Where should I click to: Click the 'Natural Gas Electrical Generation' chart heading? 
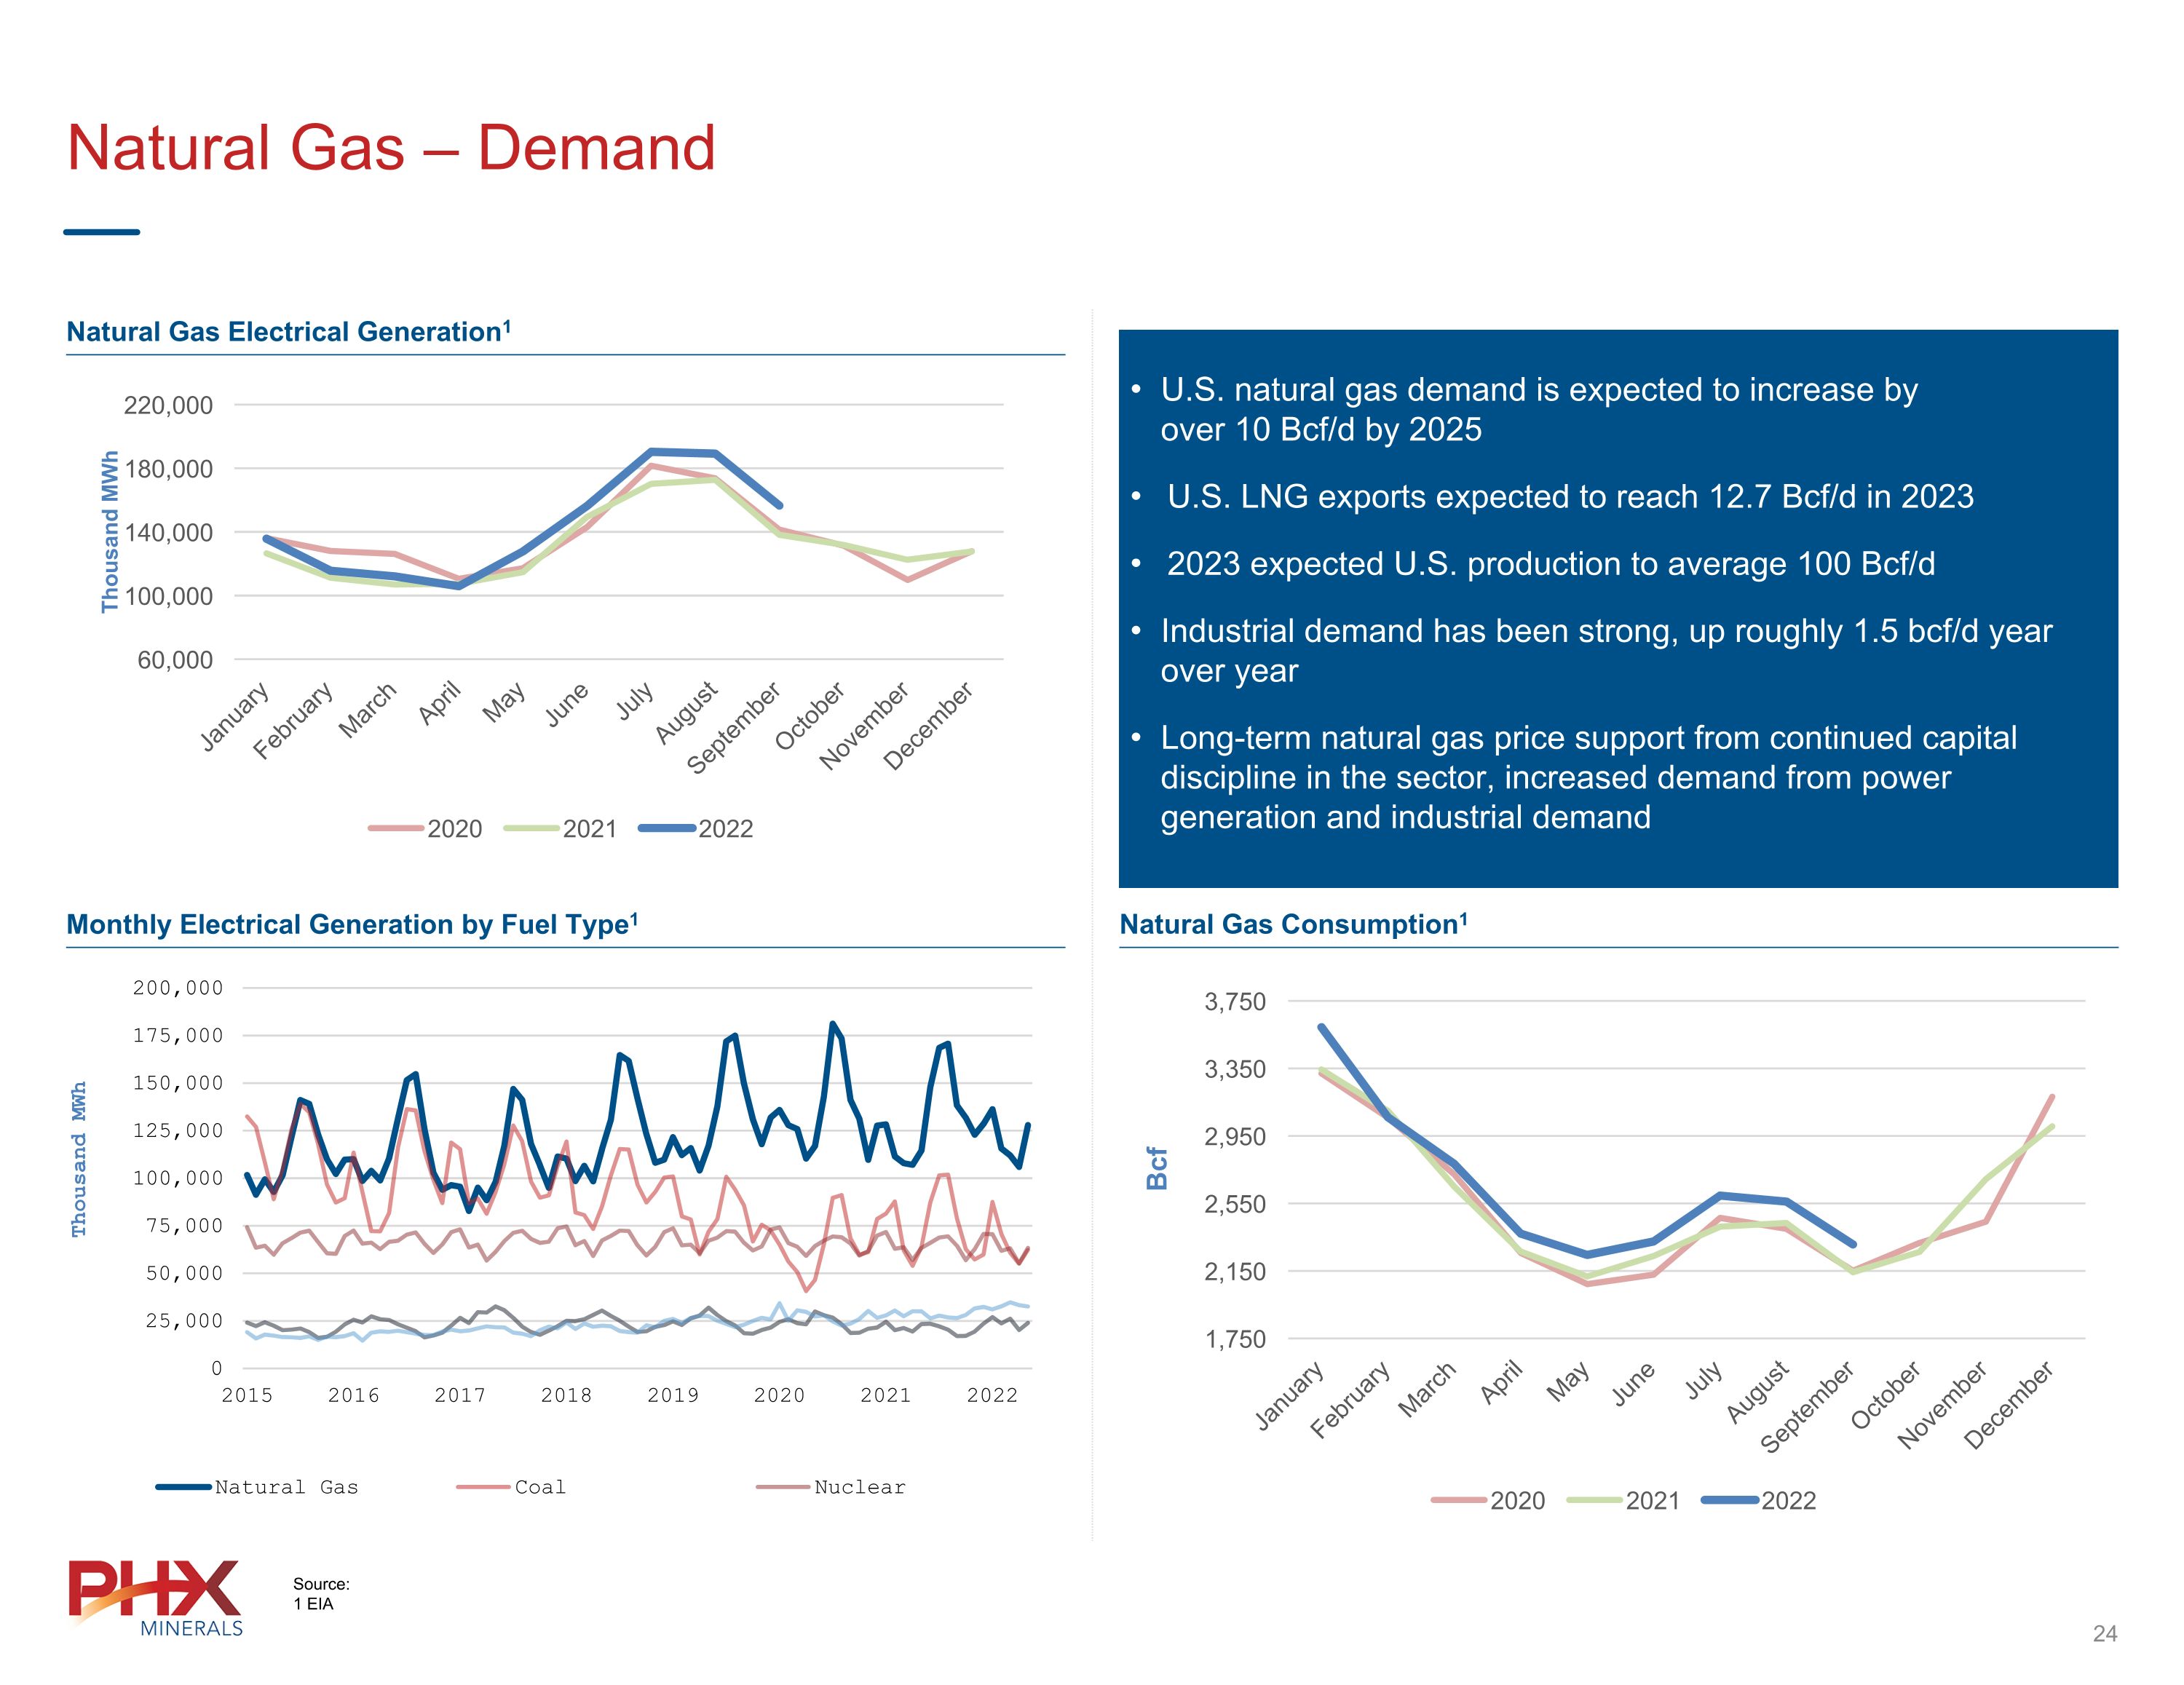tap(288, 331)
